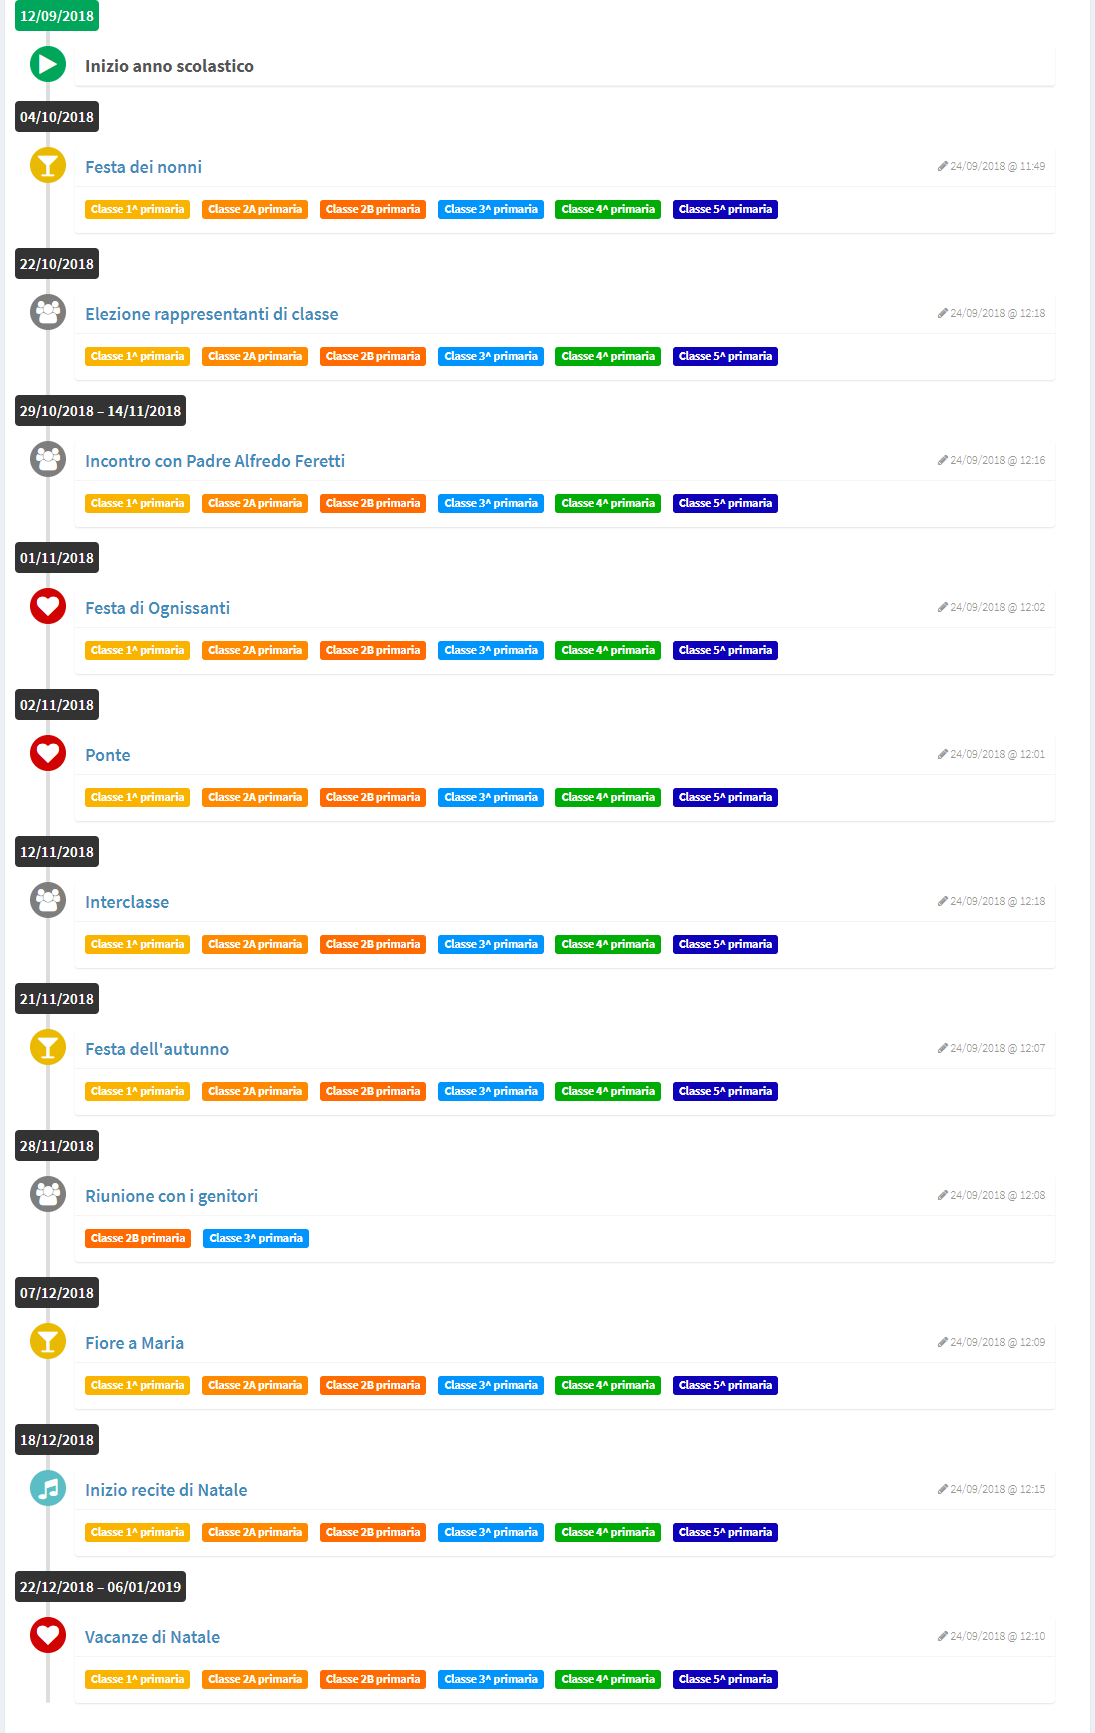Screen dimensions: 1095x1733
Task: Click the yellow cocktail icon for Festa dei nonni
Action: [48, 166]
